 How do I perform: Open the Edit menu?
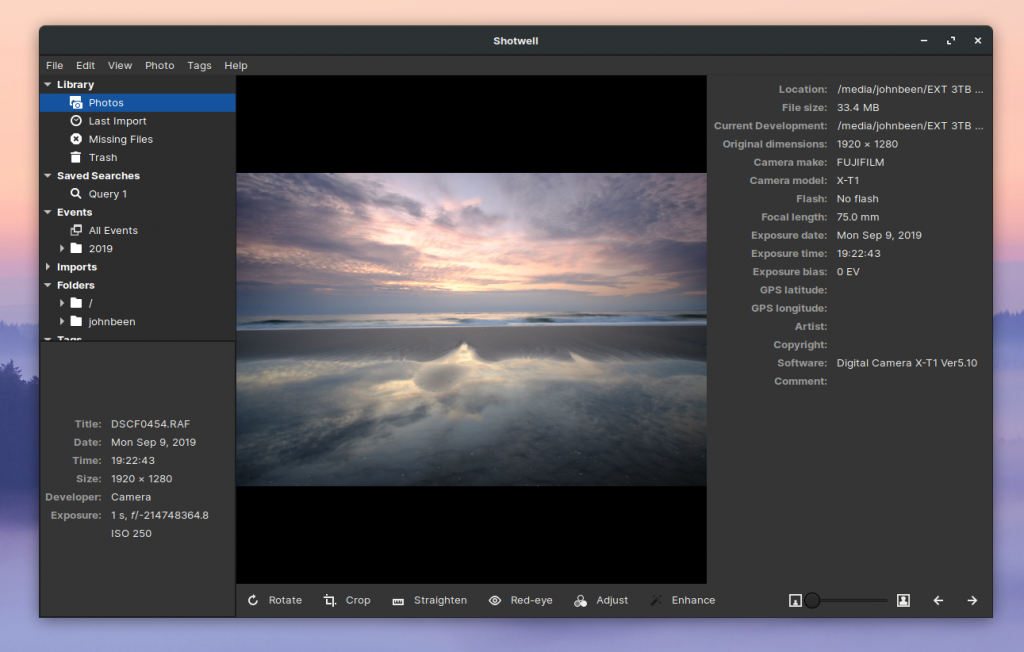85,65
